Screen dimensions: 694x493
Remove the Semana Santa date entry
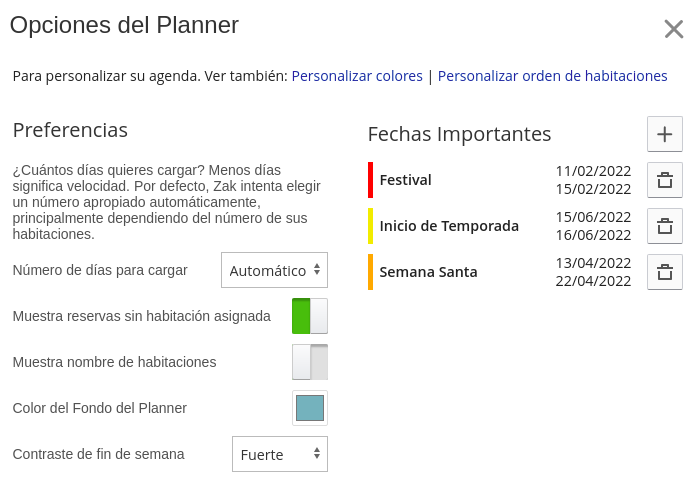coord(664,272)
